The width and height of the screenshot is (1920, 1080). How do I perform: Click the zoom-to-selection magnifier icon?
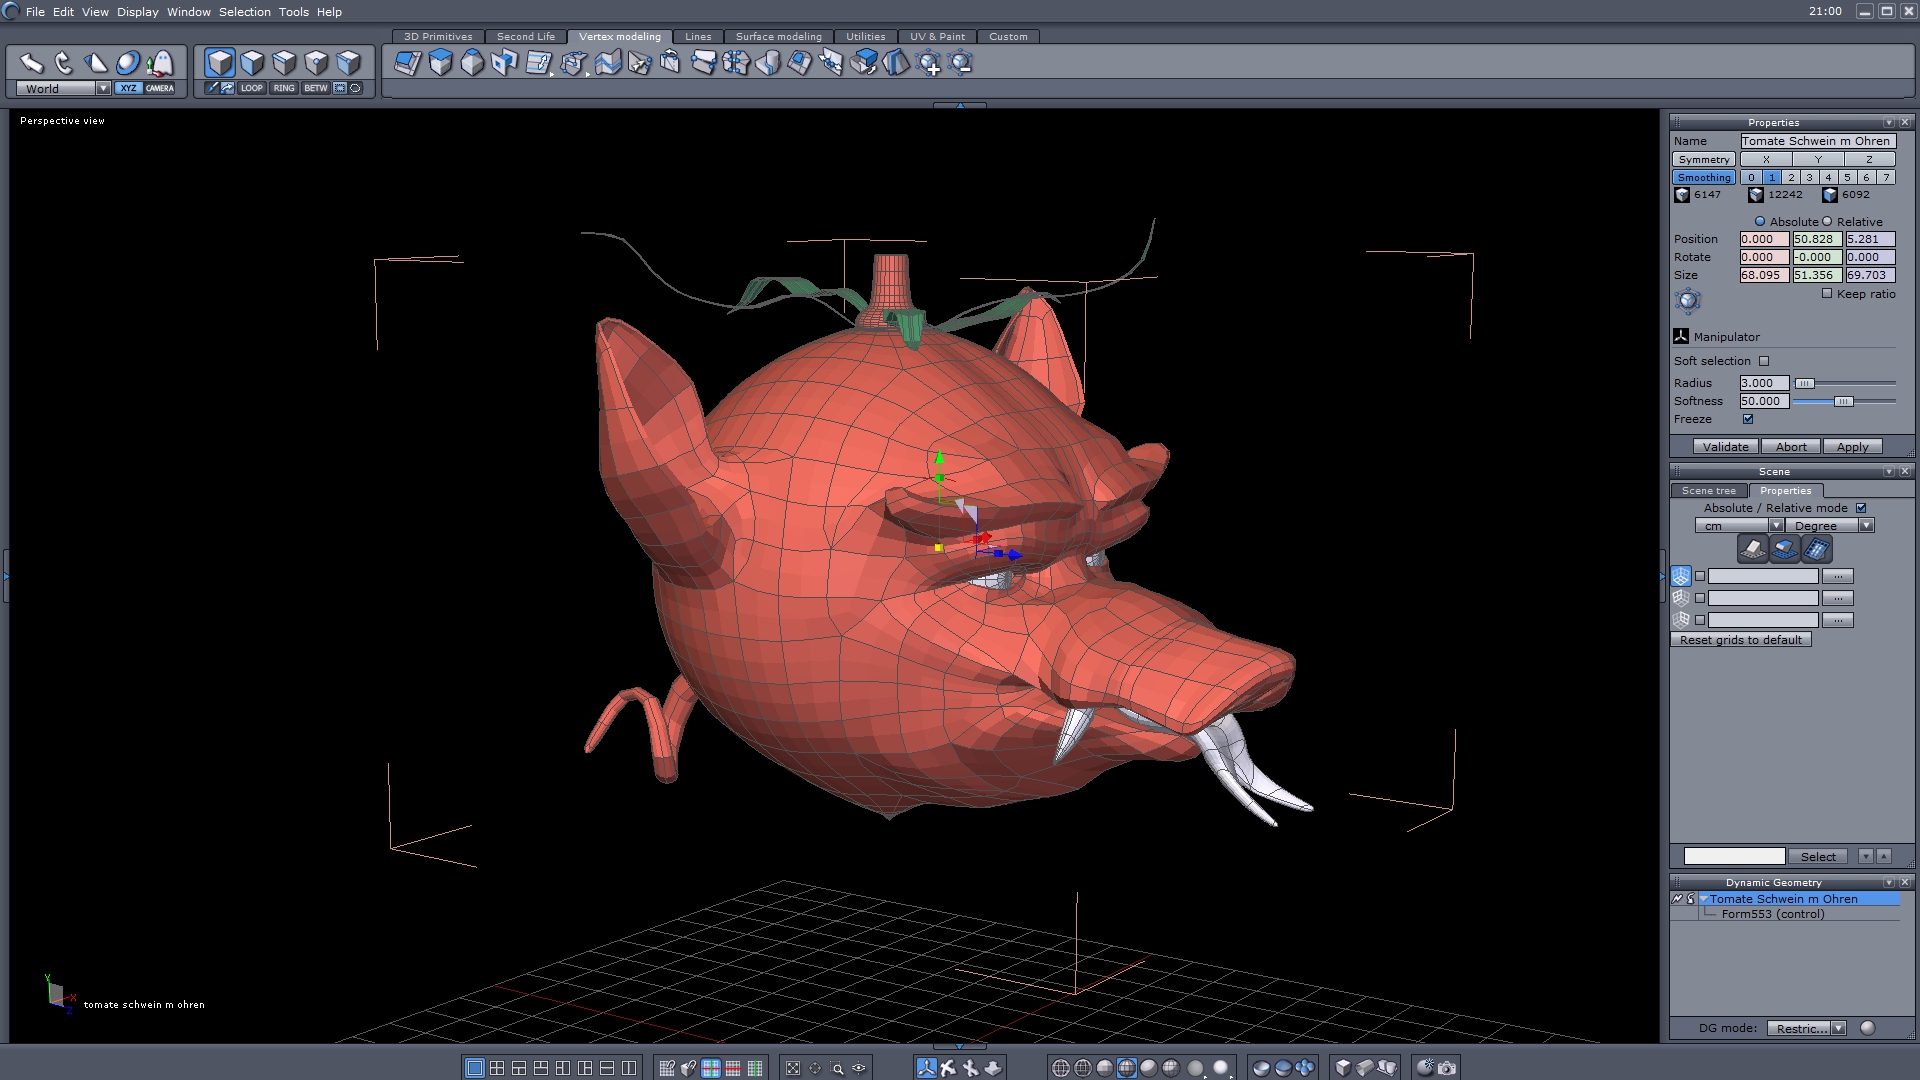837,1068
